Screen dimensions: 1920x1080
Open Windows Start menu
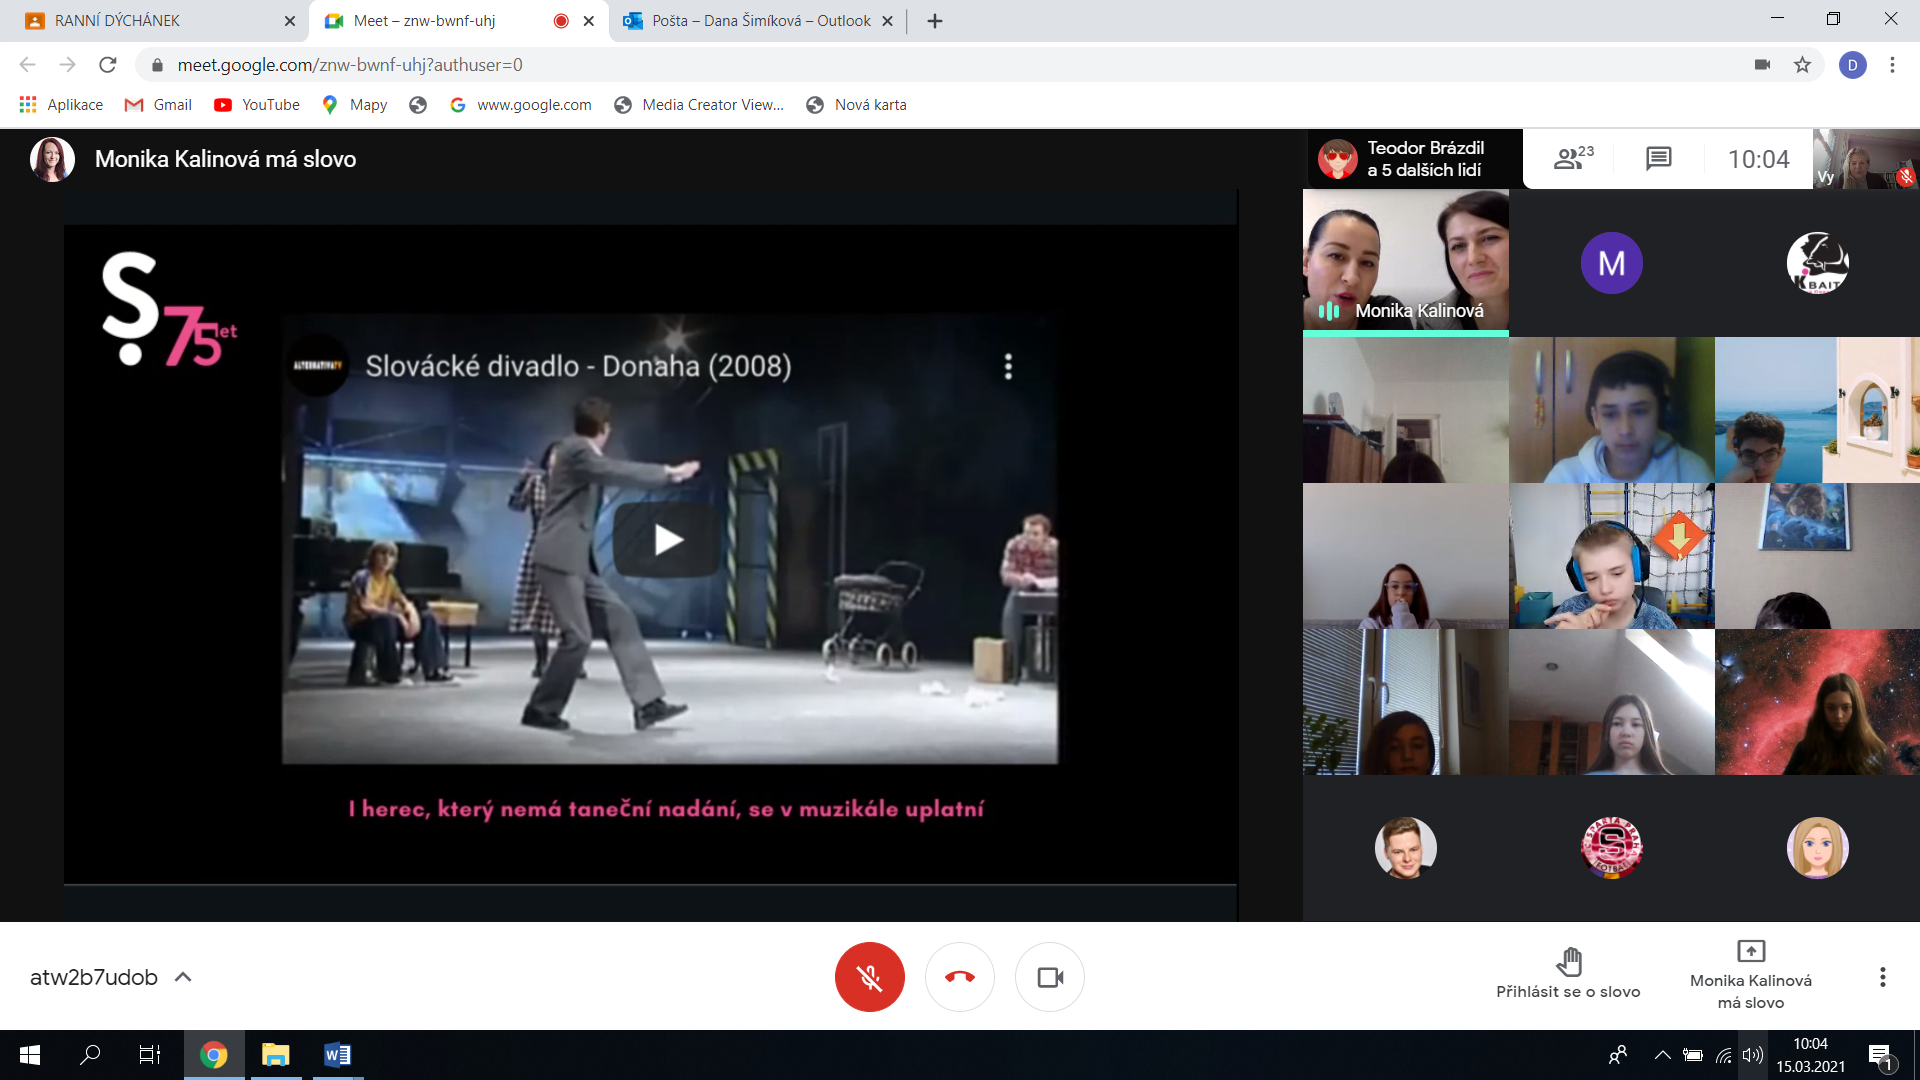[x=30, y=1055]
